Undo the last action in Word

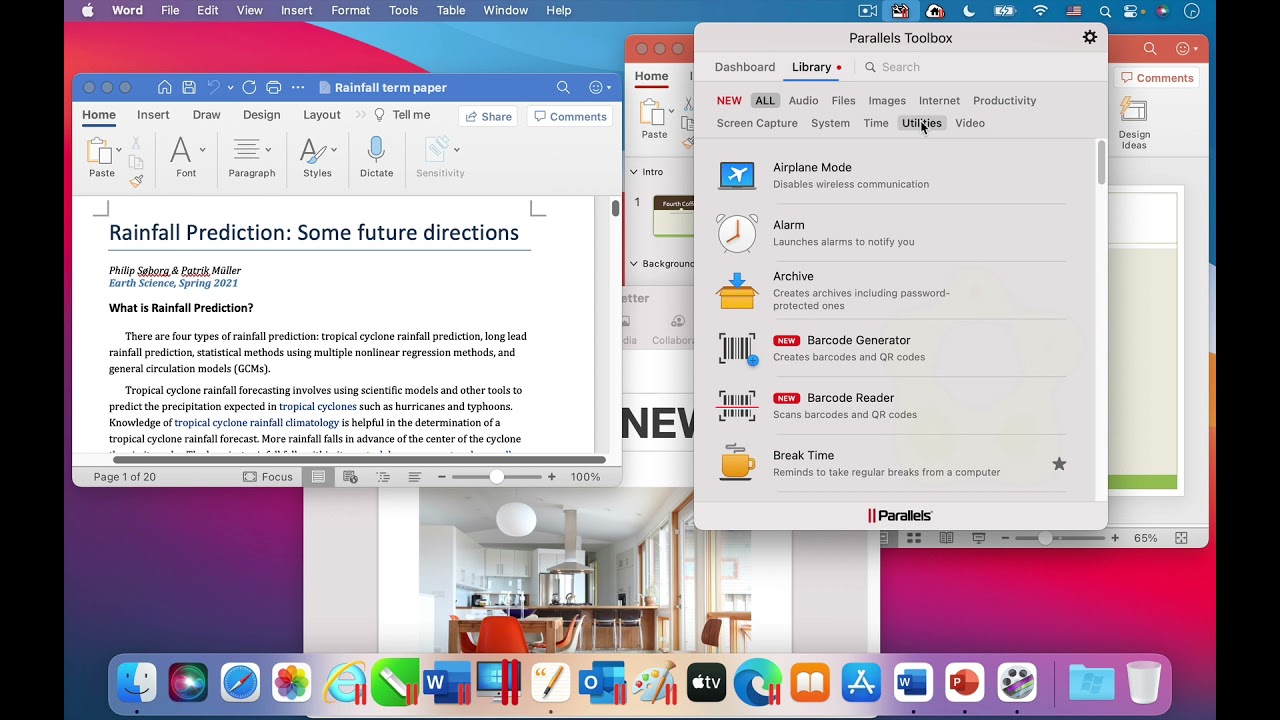click(213, 87)
